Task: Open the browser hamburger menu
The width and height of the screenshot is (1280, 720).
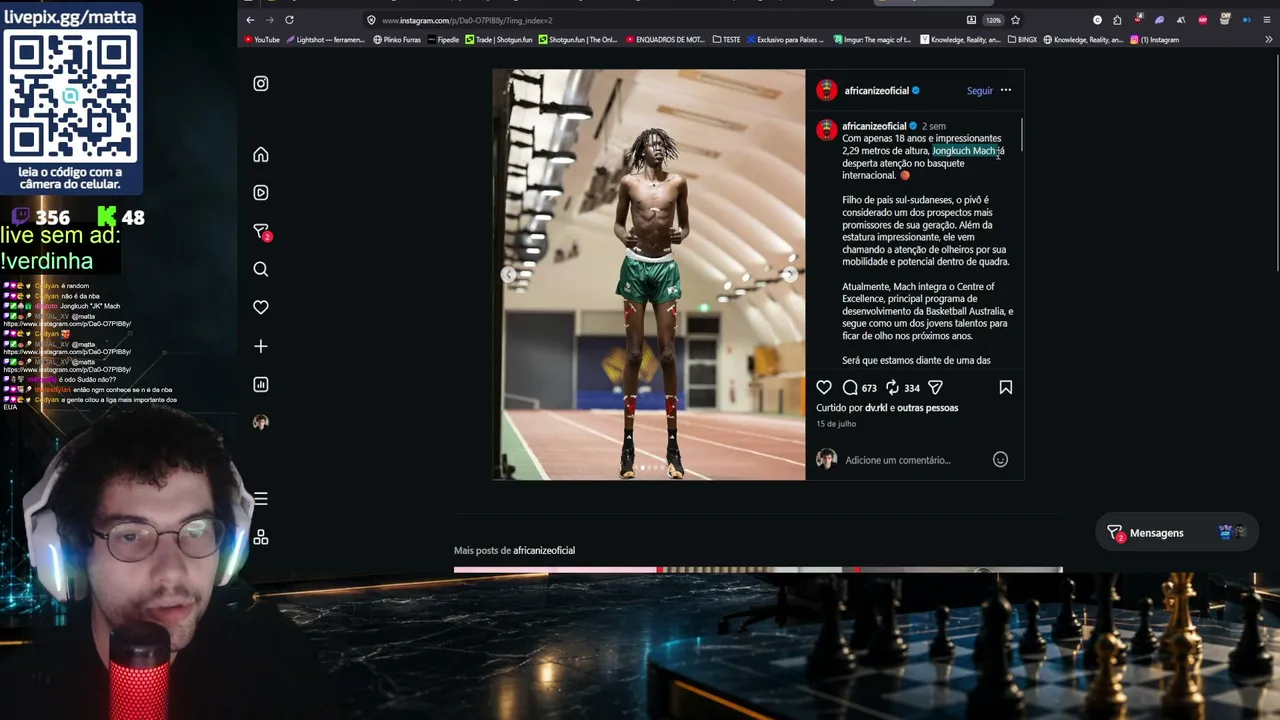Action: point(1269,20)
